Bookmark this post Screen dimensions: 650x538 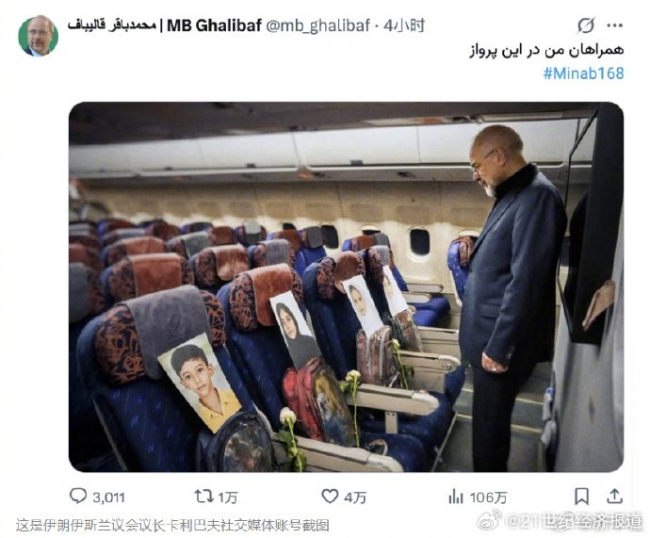tap(581, 496)
